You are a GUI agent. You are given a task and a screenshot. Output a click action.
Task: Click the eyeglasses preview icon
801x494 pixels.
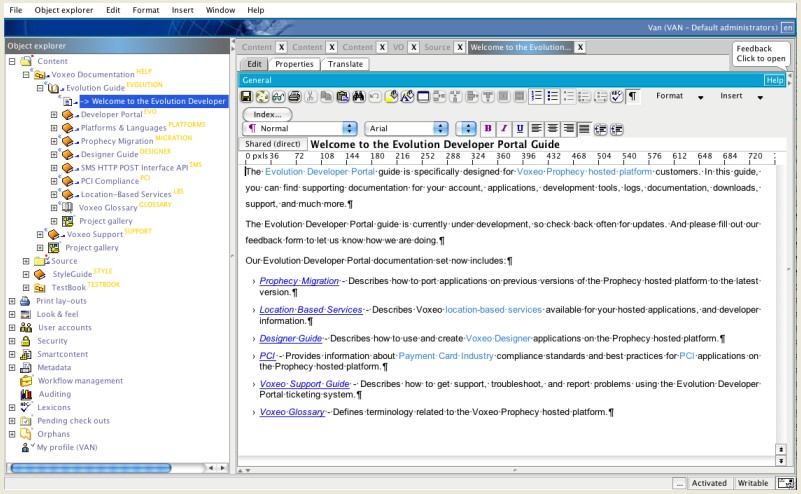[278, 97]
